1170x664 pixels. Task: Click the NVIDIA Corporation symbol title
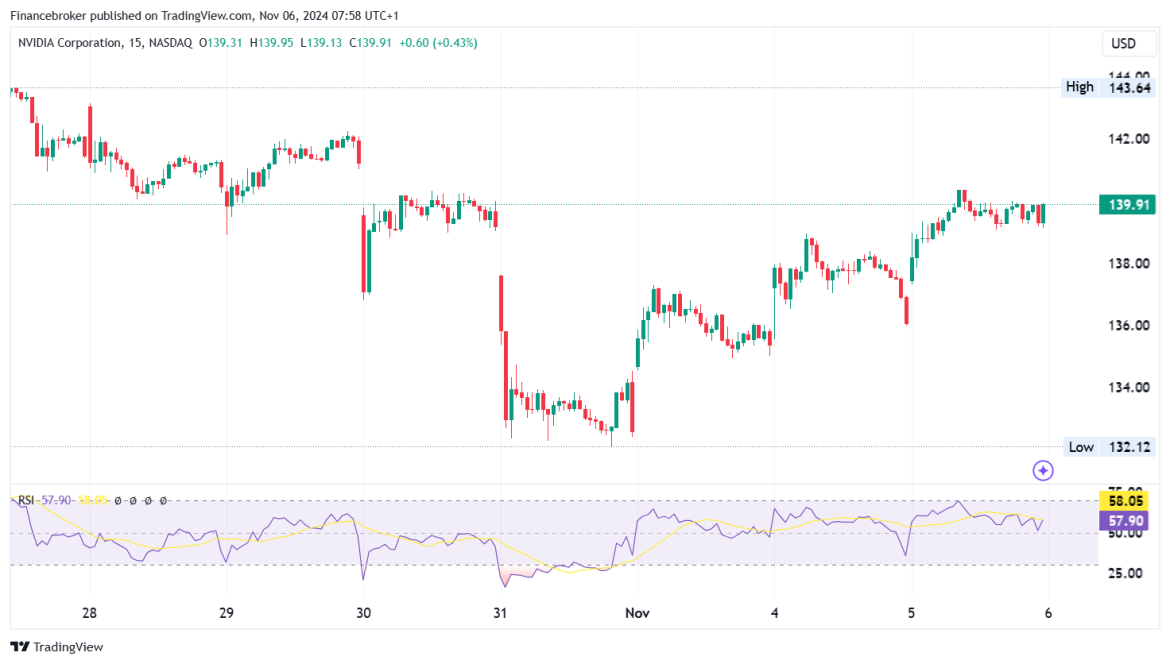coord(69,43)
